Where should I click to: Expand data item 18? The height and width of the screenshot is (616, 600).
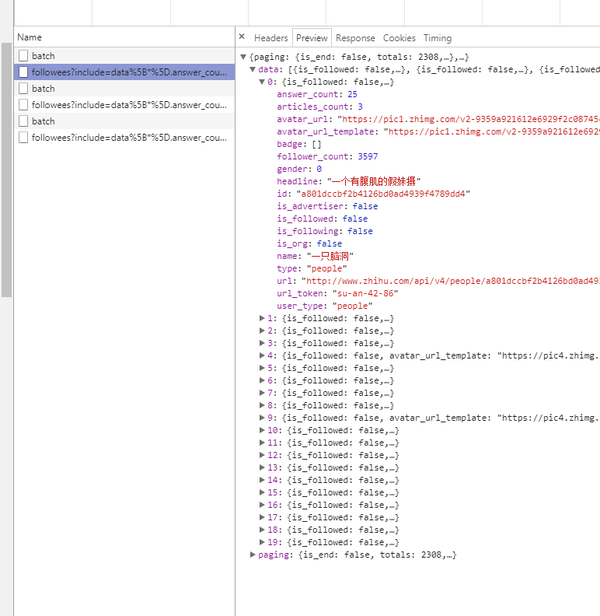(262, 530)
